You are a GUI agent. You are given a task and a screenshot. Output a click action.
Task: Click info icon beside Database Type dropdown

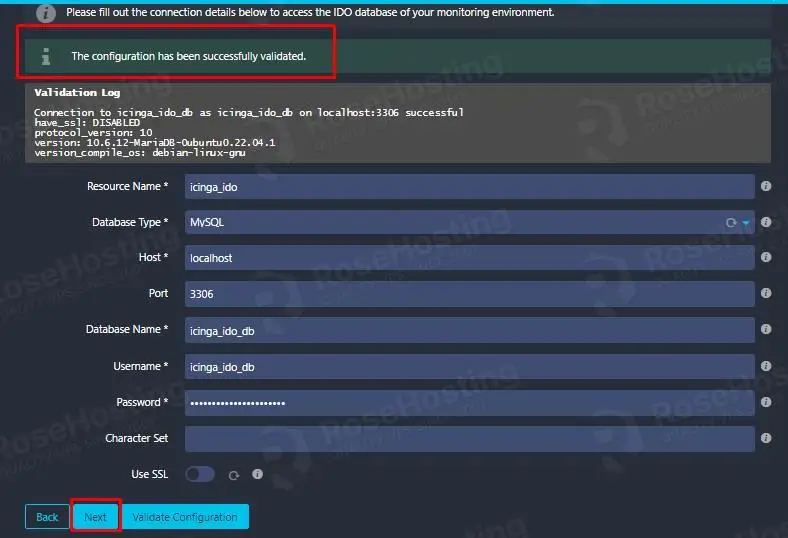coord(766,223)
